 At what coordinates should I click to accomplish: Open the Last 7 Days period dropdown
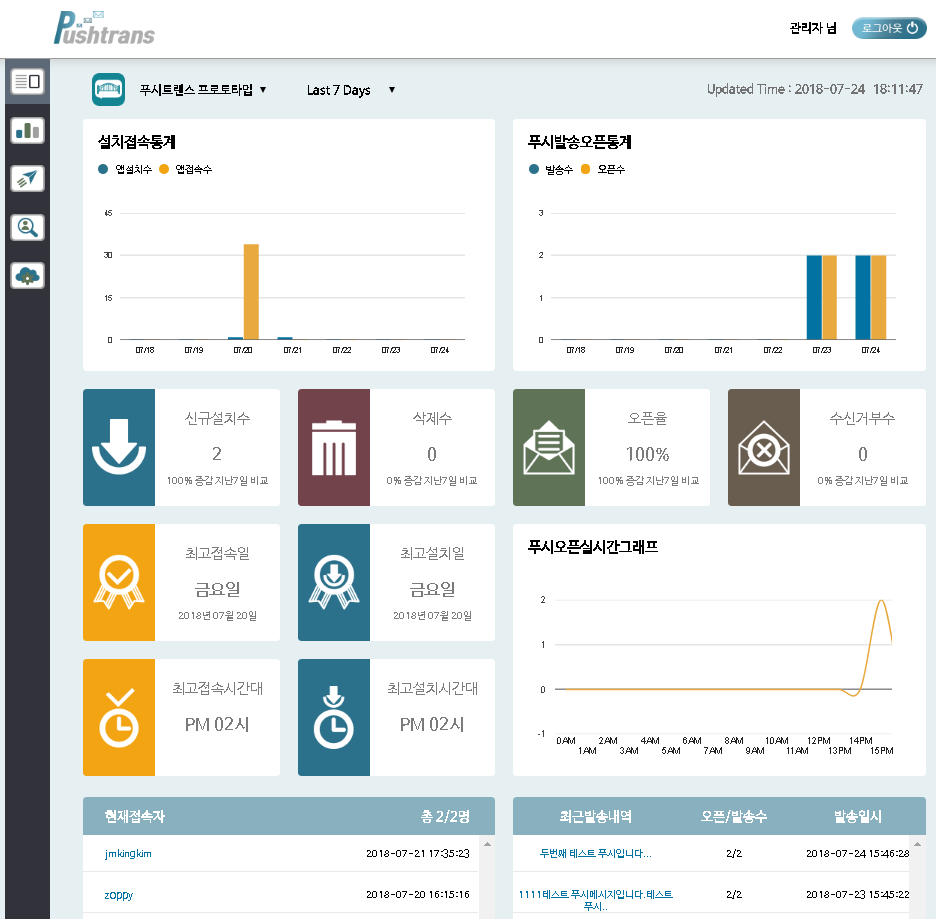[x=351, y=90]
